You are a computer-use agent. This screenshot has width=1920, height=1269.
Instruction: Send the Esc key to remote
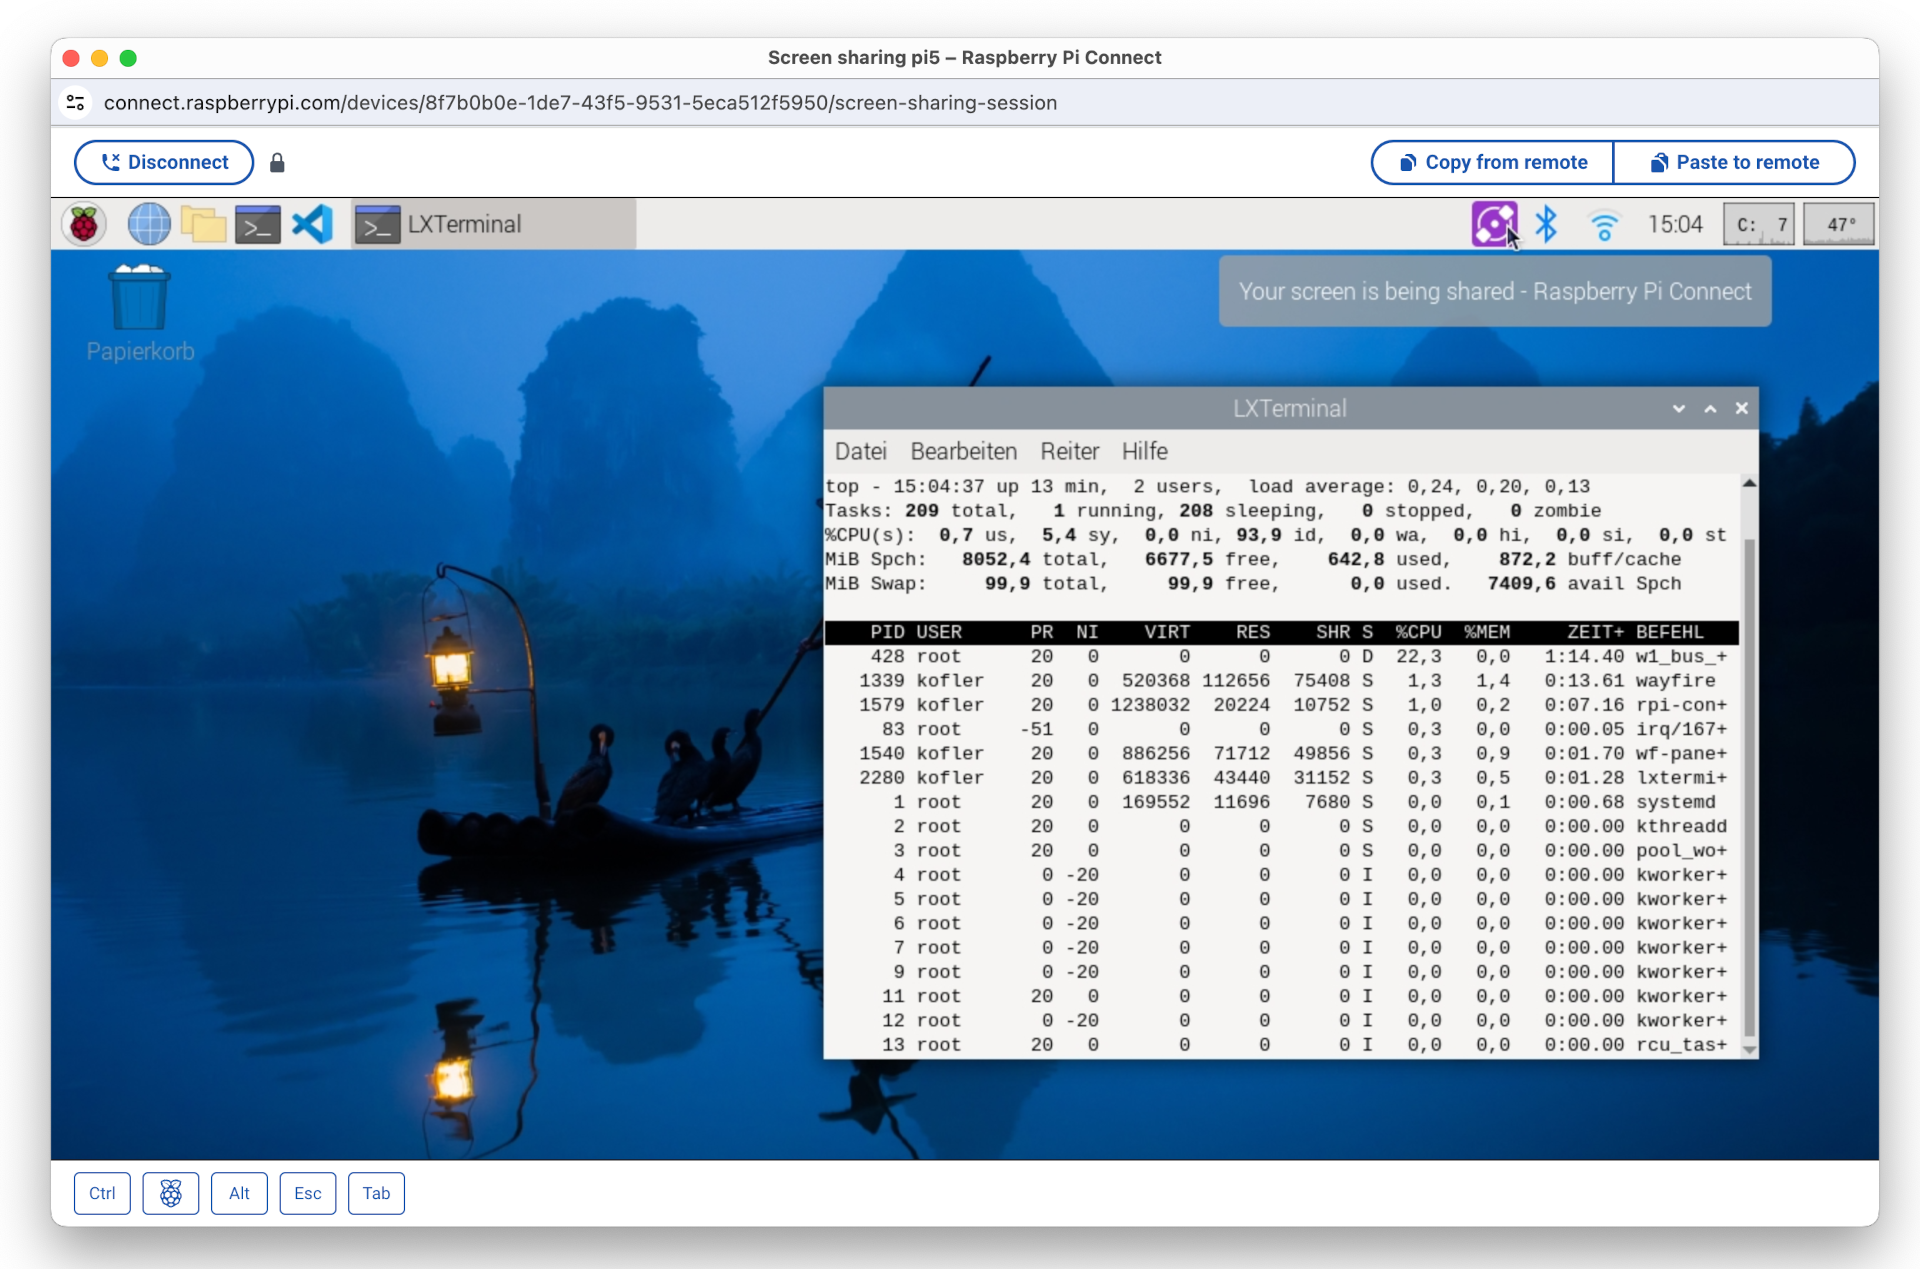pyautogui.click(x=308, y=1193)
